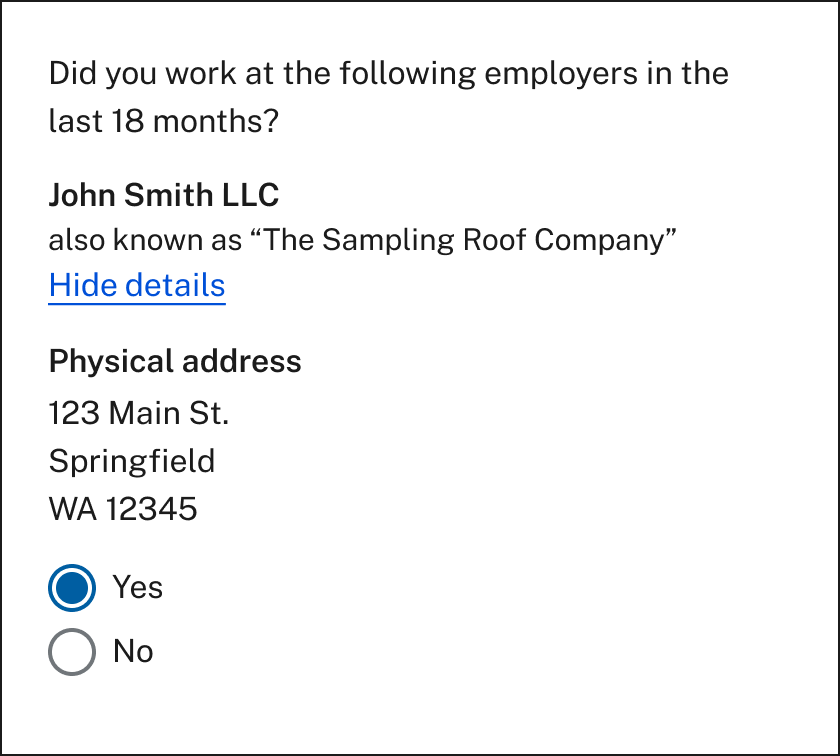Click the "last 18 months?" text line
Screen dimensions: 840x756
point(164,122)
